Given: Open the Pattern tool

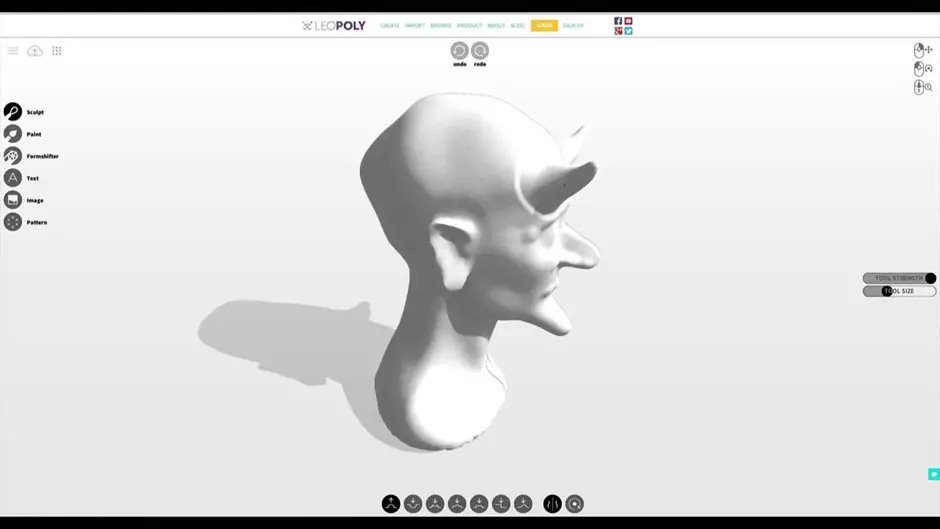Looking at the screenshot, I should click(13, 222).
